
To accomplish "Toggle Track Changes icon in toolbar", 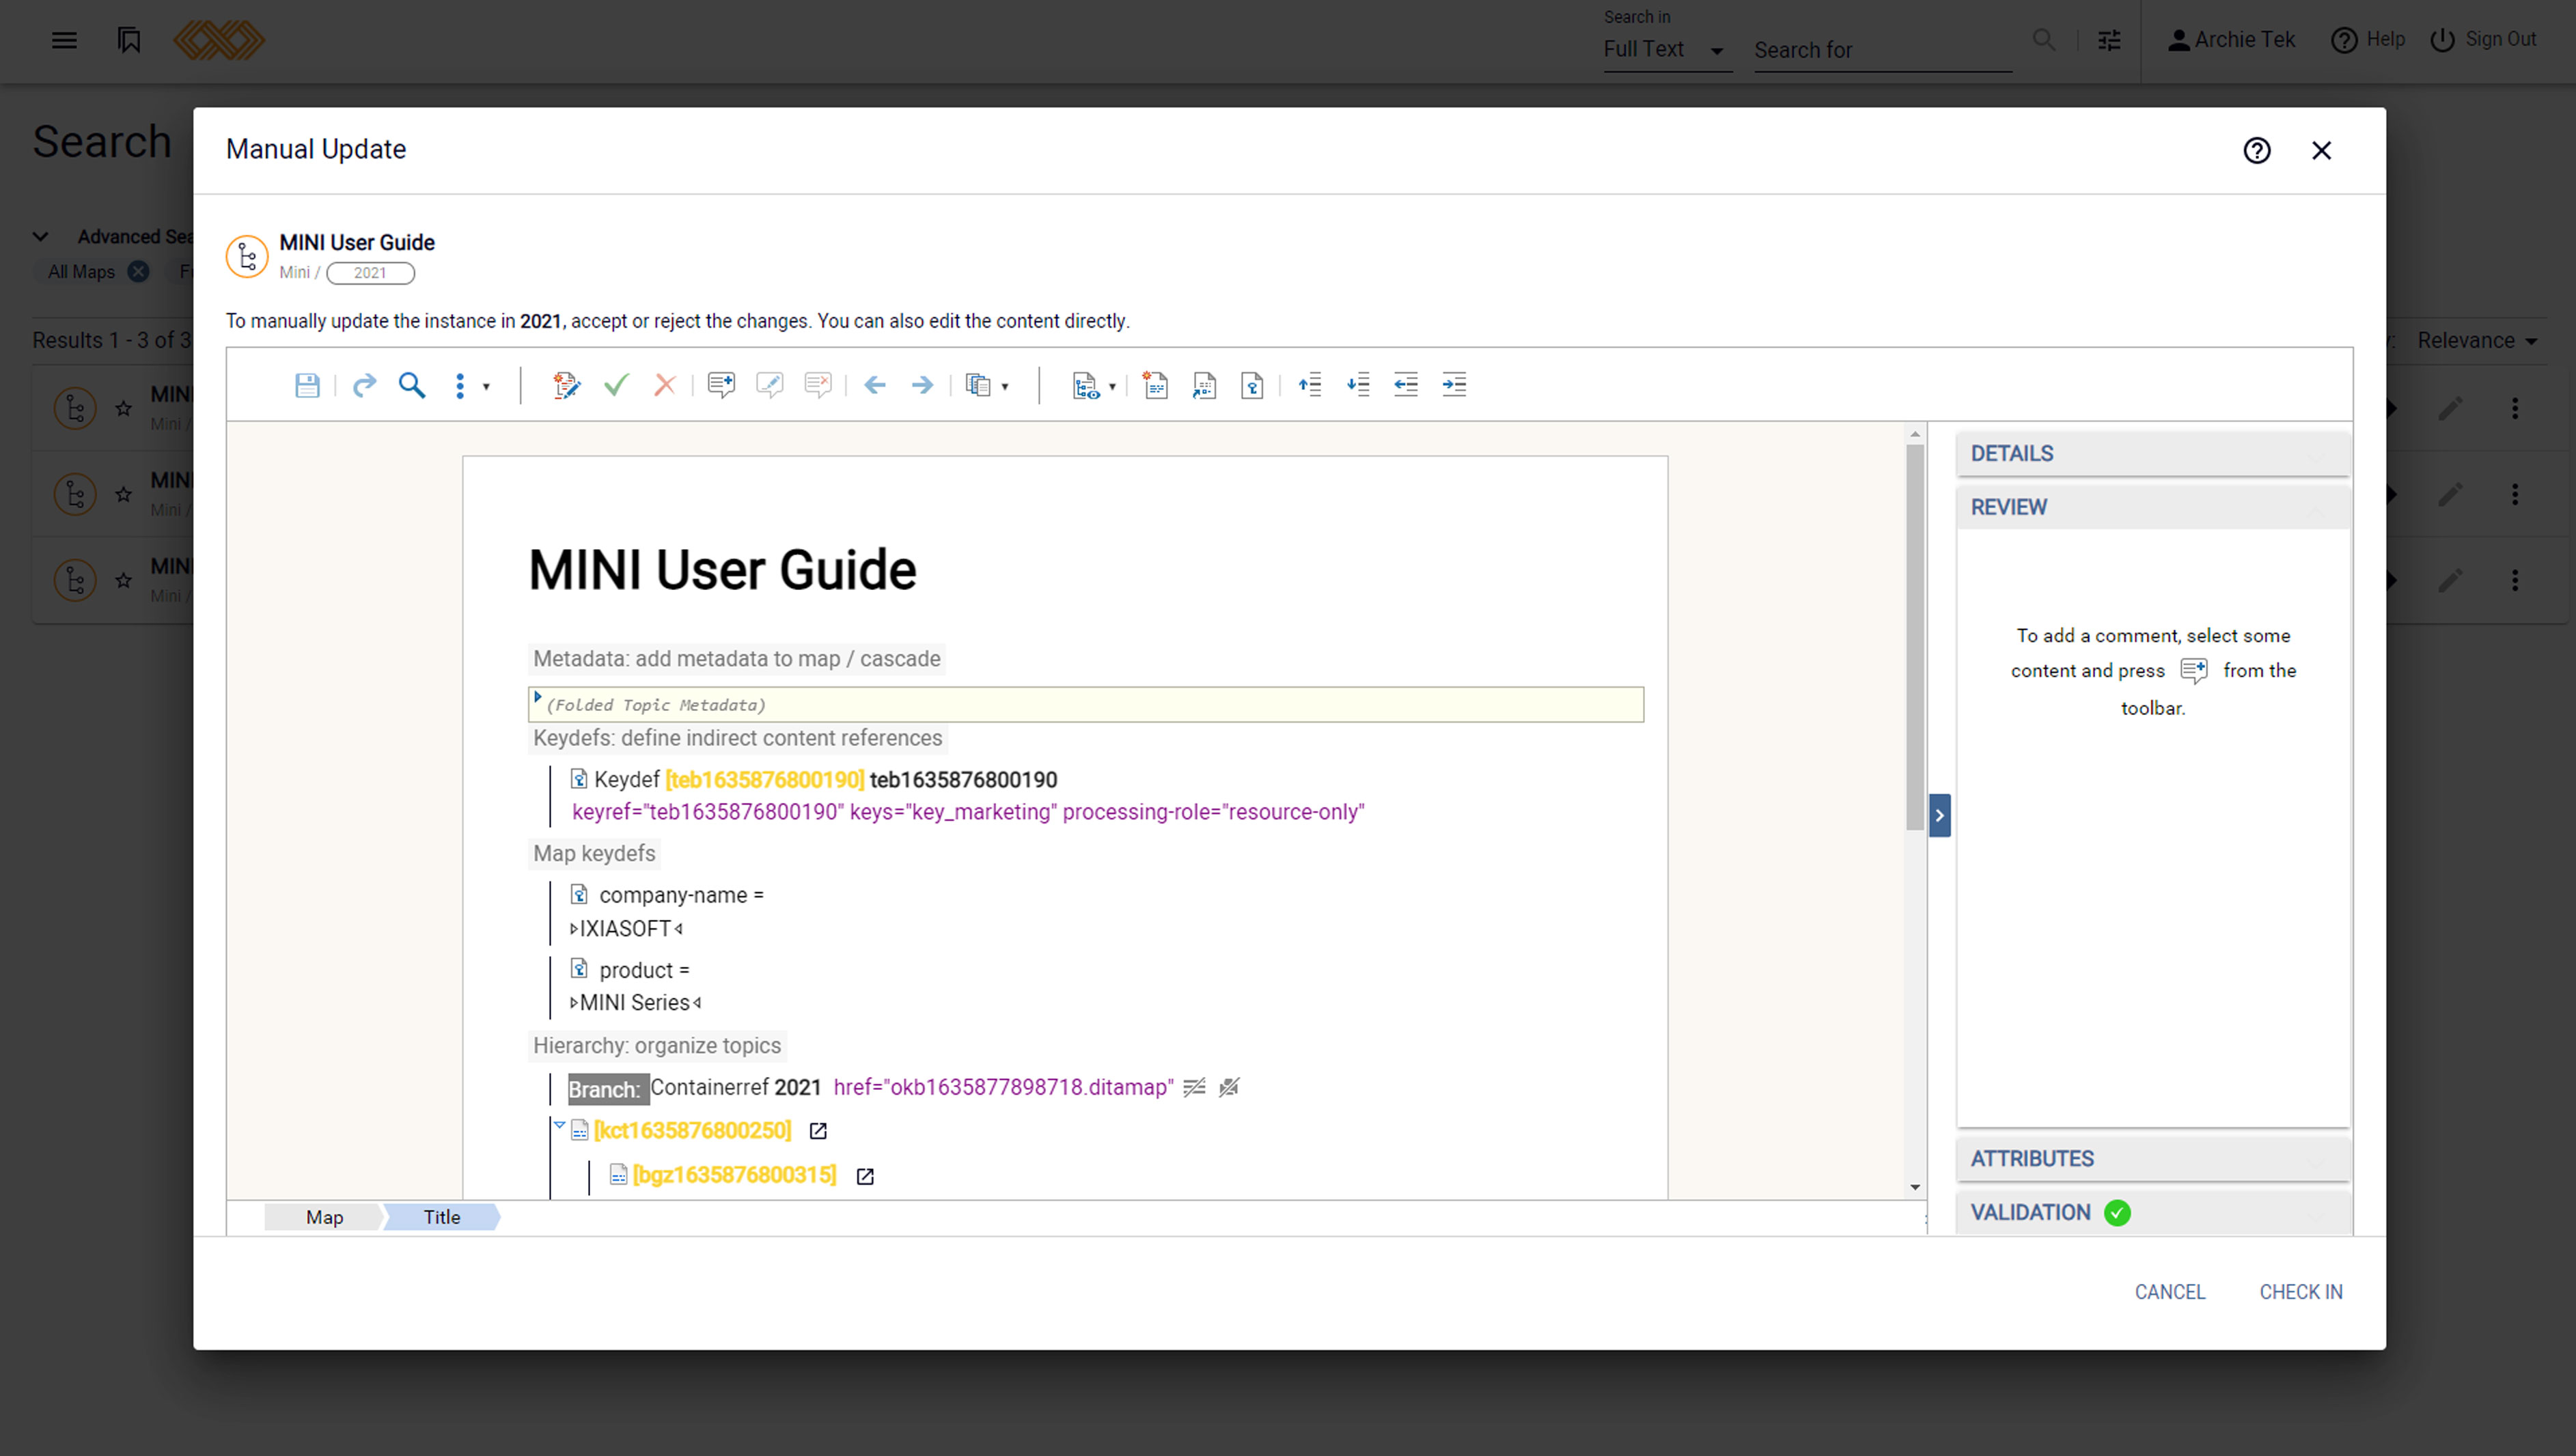I will (566, 385).
